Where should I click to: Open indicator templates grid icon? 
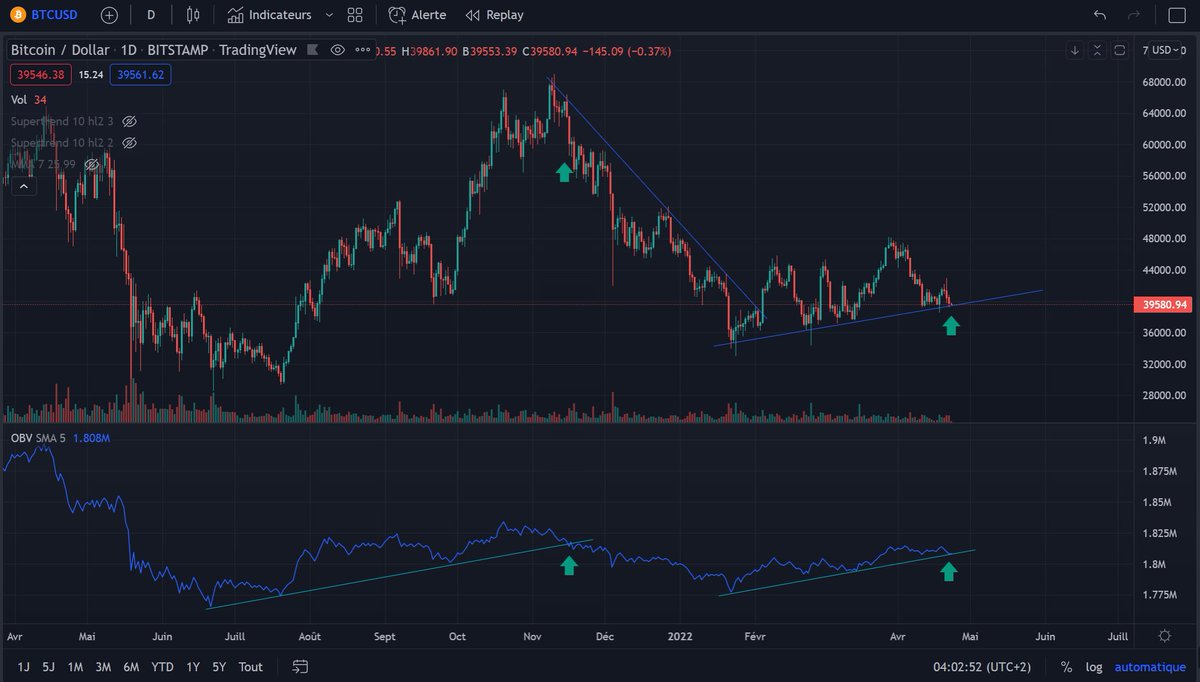point(355,15)
